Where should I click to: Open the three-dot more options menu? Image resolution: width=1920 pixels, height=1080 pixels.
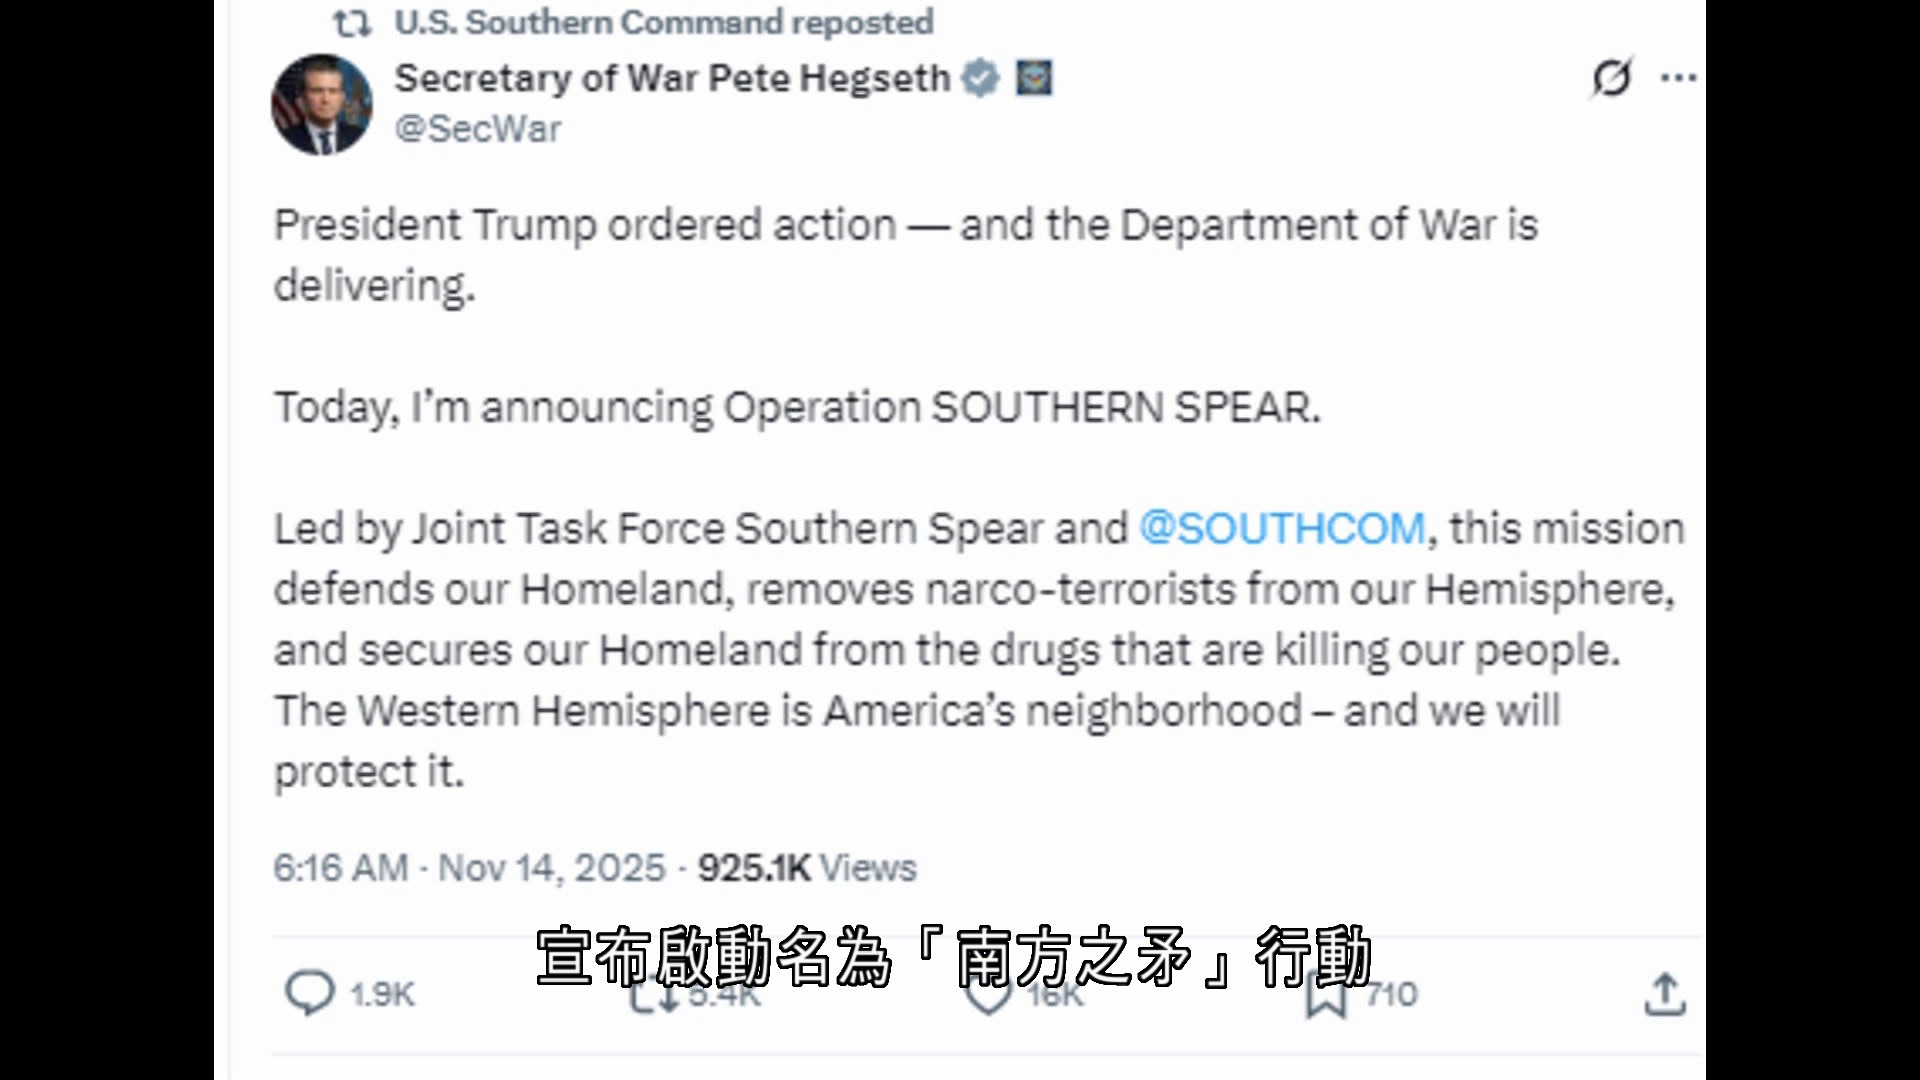point(1678,77)
